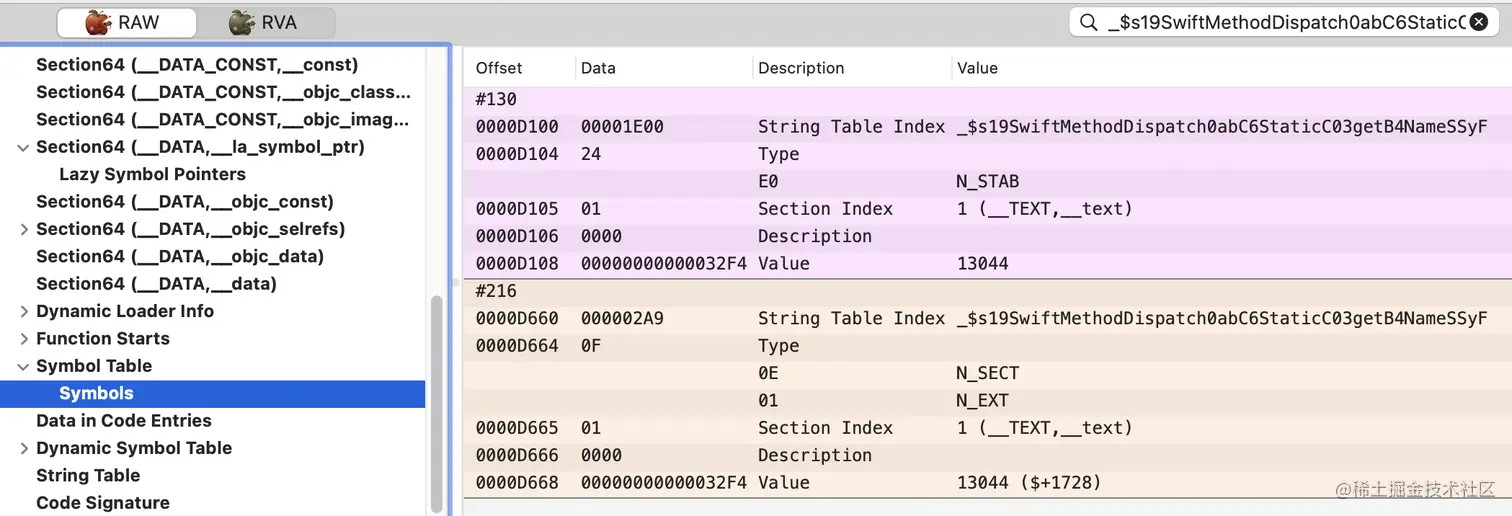Collapse the __DATA,__la_symbol_ptr section
This screenshot has height=516, width=1512.
[23, 147]
